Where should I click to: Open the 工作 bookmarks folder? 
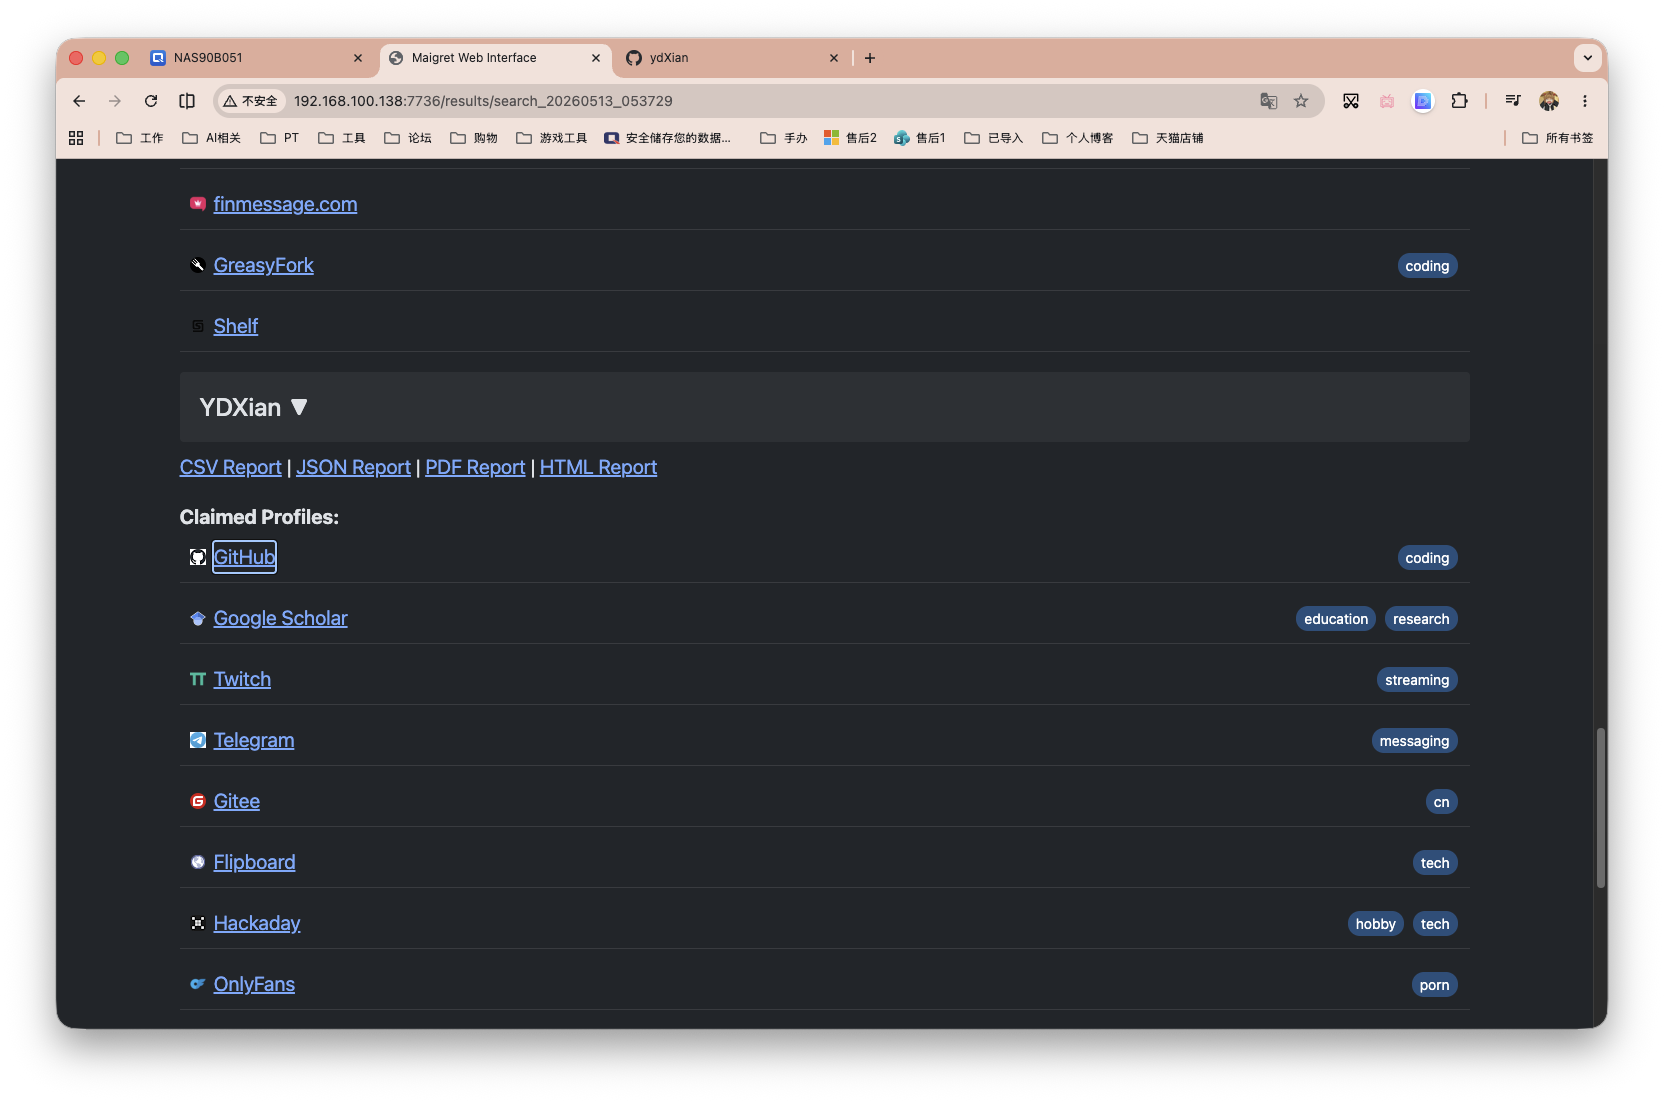click(x=140, y=138)
